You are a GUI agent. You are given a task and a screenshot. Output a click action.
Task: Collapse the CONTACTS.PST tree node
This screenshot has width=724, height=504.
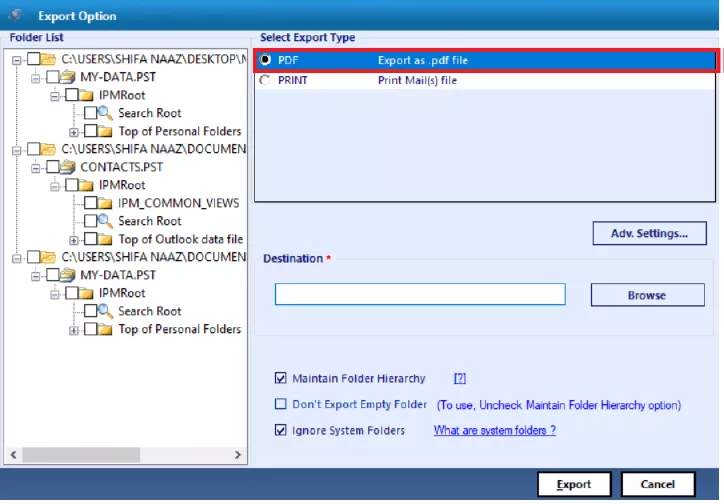[x=37, y=167]
